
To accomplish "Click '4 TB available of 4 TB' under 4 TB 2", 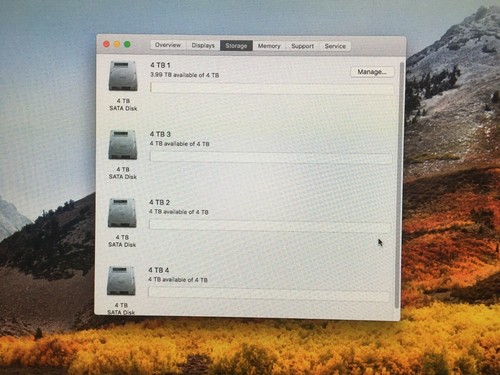I will [x=179, y=212].
